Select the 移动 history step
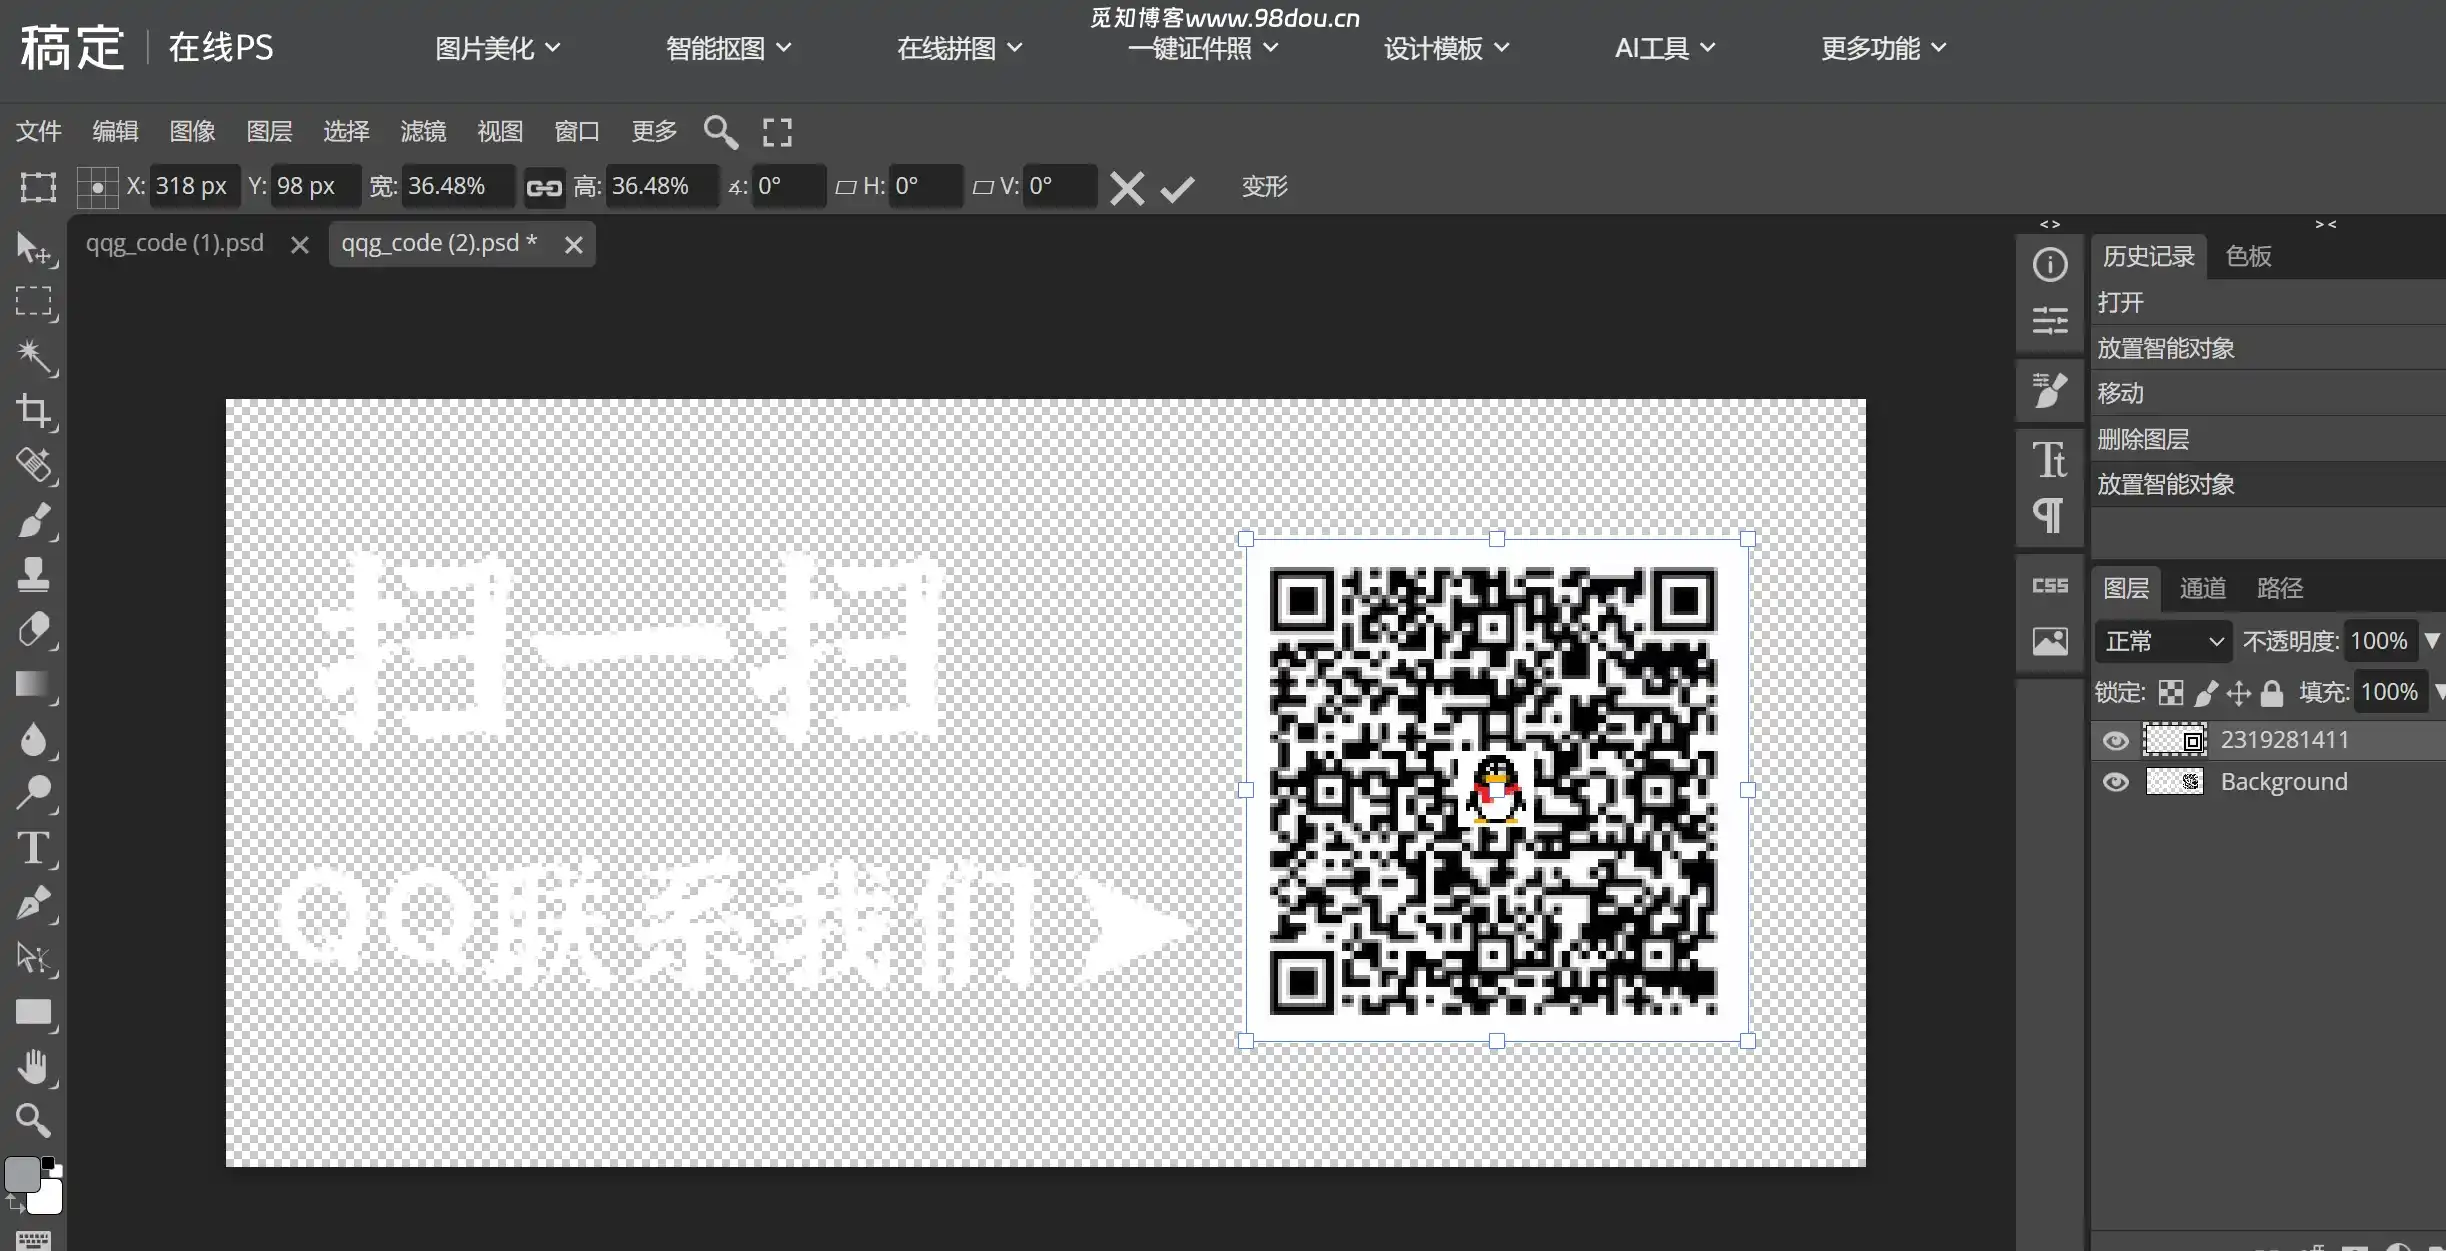Screen dimensions: 2446x1251 pyautogui.click(x=2268, y=393)
